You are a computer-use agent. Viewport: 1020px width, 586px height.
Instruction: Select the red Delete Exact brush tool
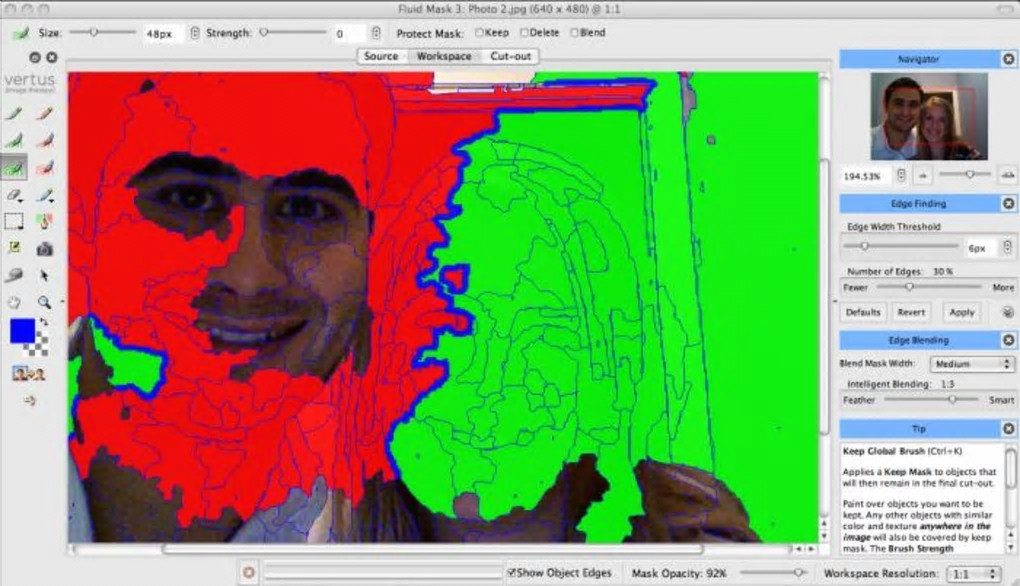point(45,114)
